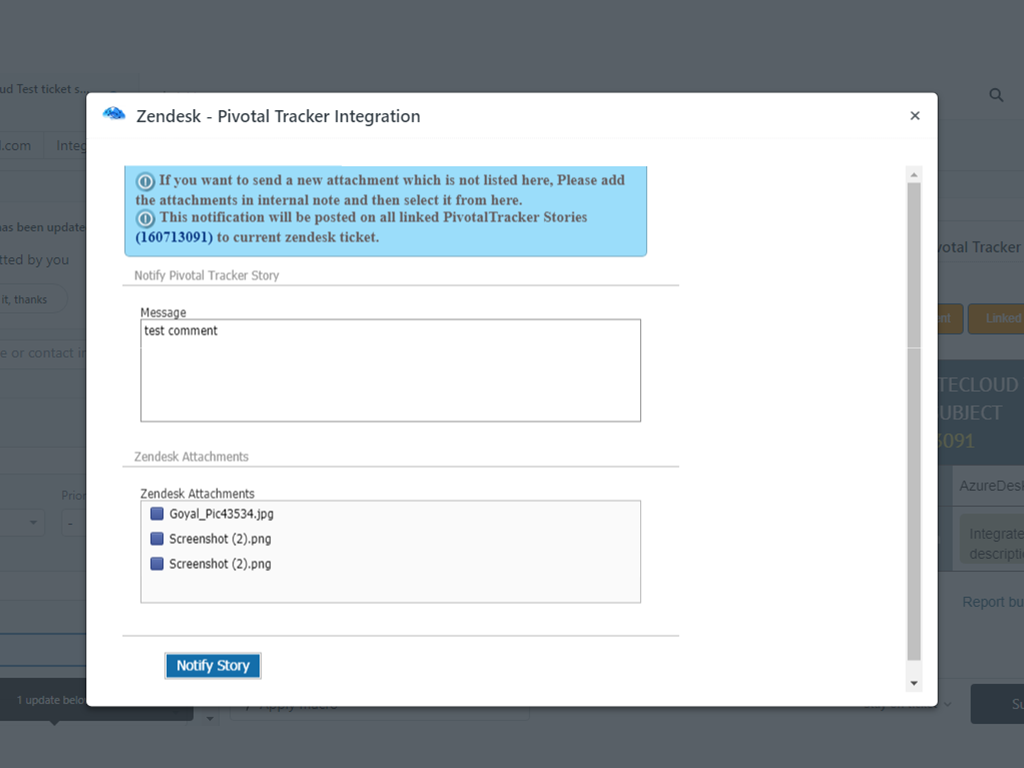Click the Report bug link on right

click(x=992, y=602)
